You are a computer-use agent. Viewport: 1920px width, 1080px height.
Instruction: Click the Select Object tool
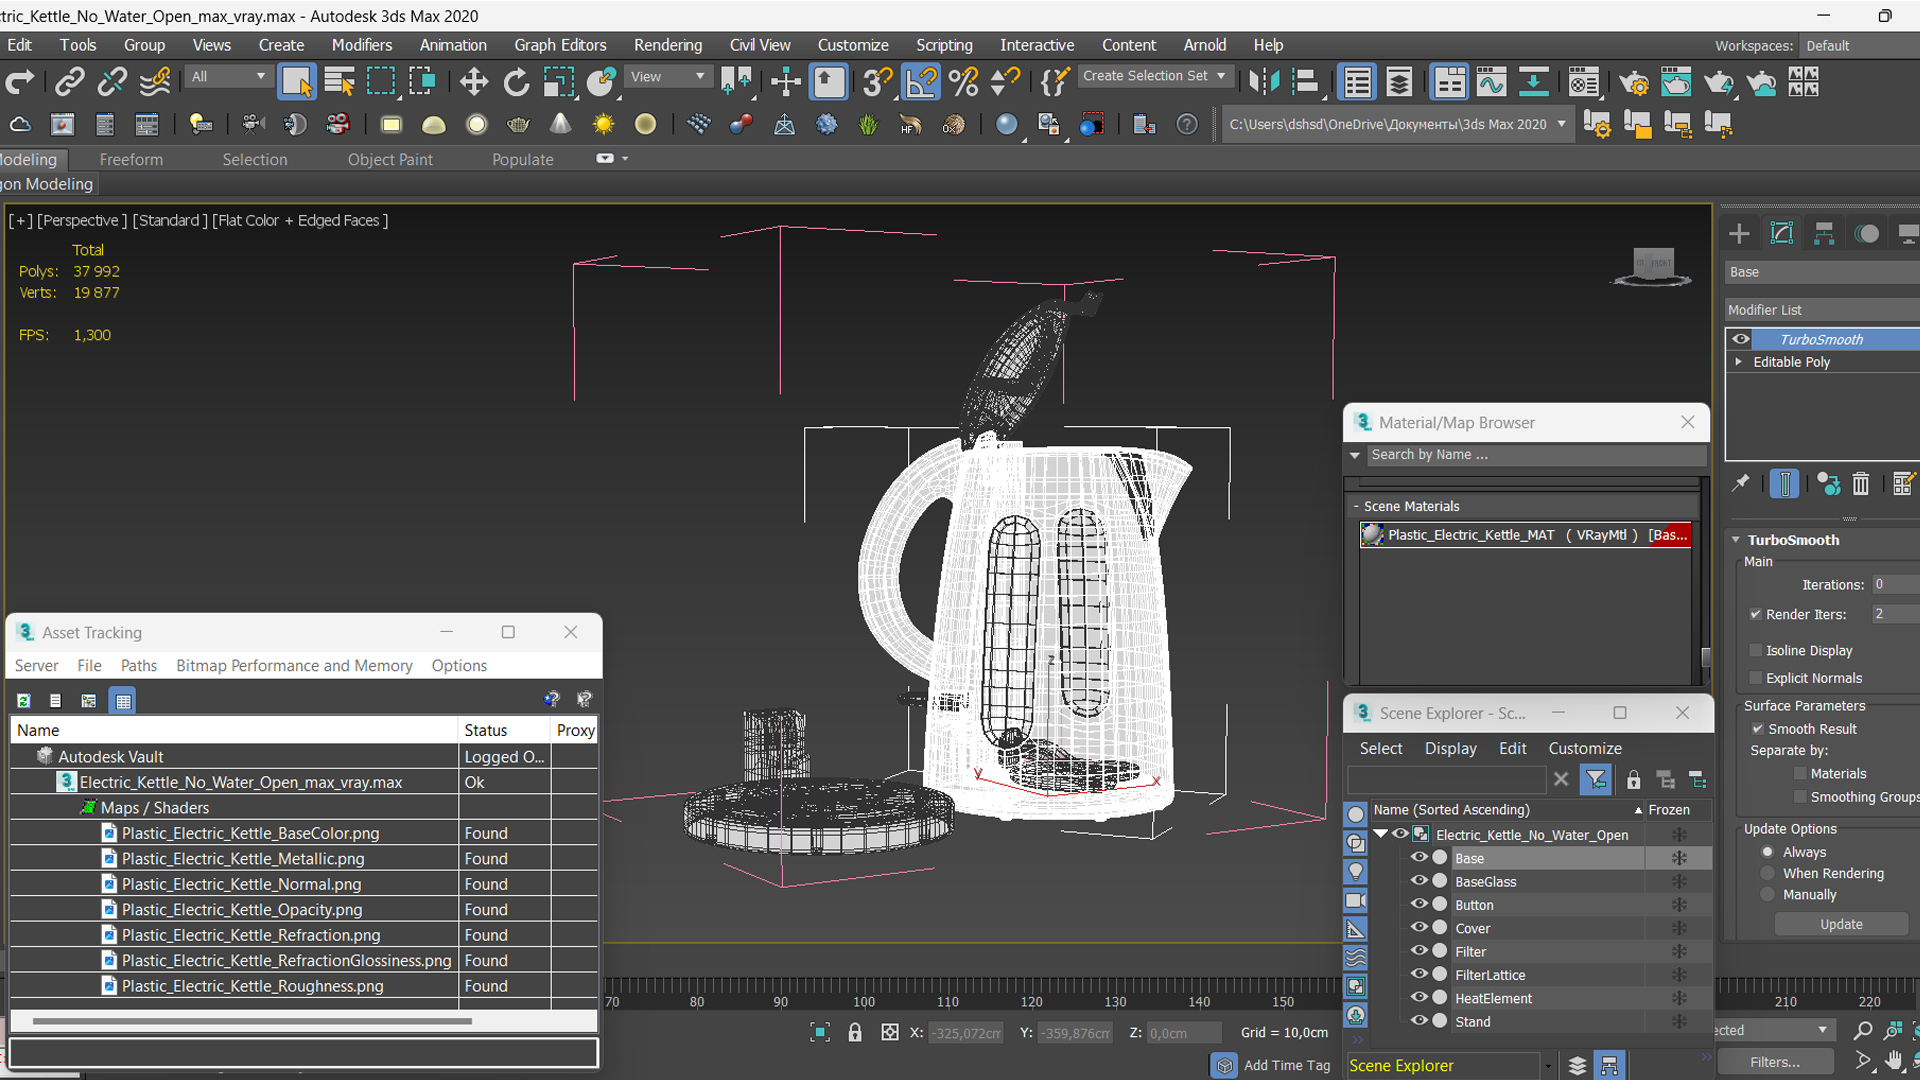(x=297, y=82)
